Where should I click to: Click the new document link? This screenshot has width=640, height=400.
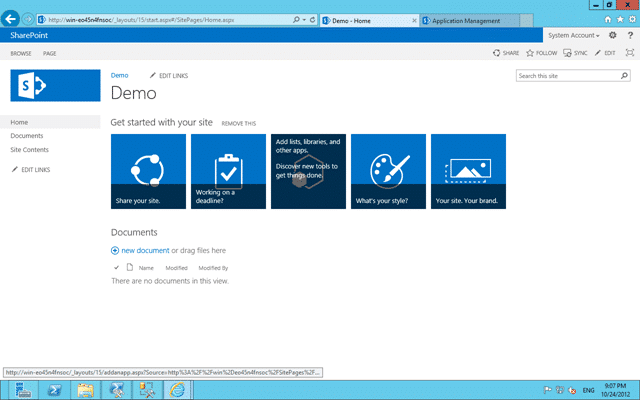point(145,250)
